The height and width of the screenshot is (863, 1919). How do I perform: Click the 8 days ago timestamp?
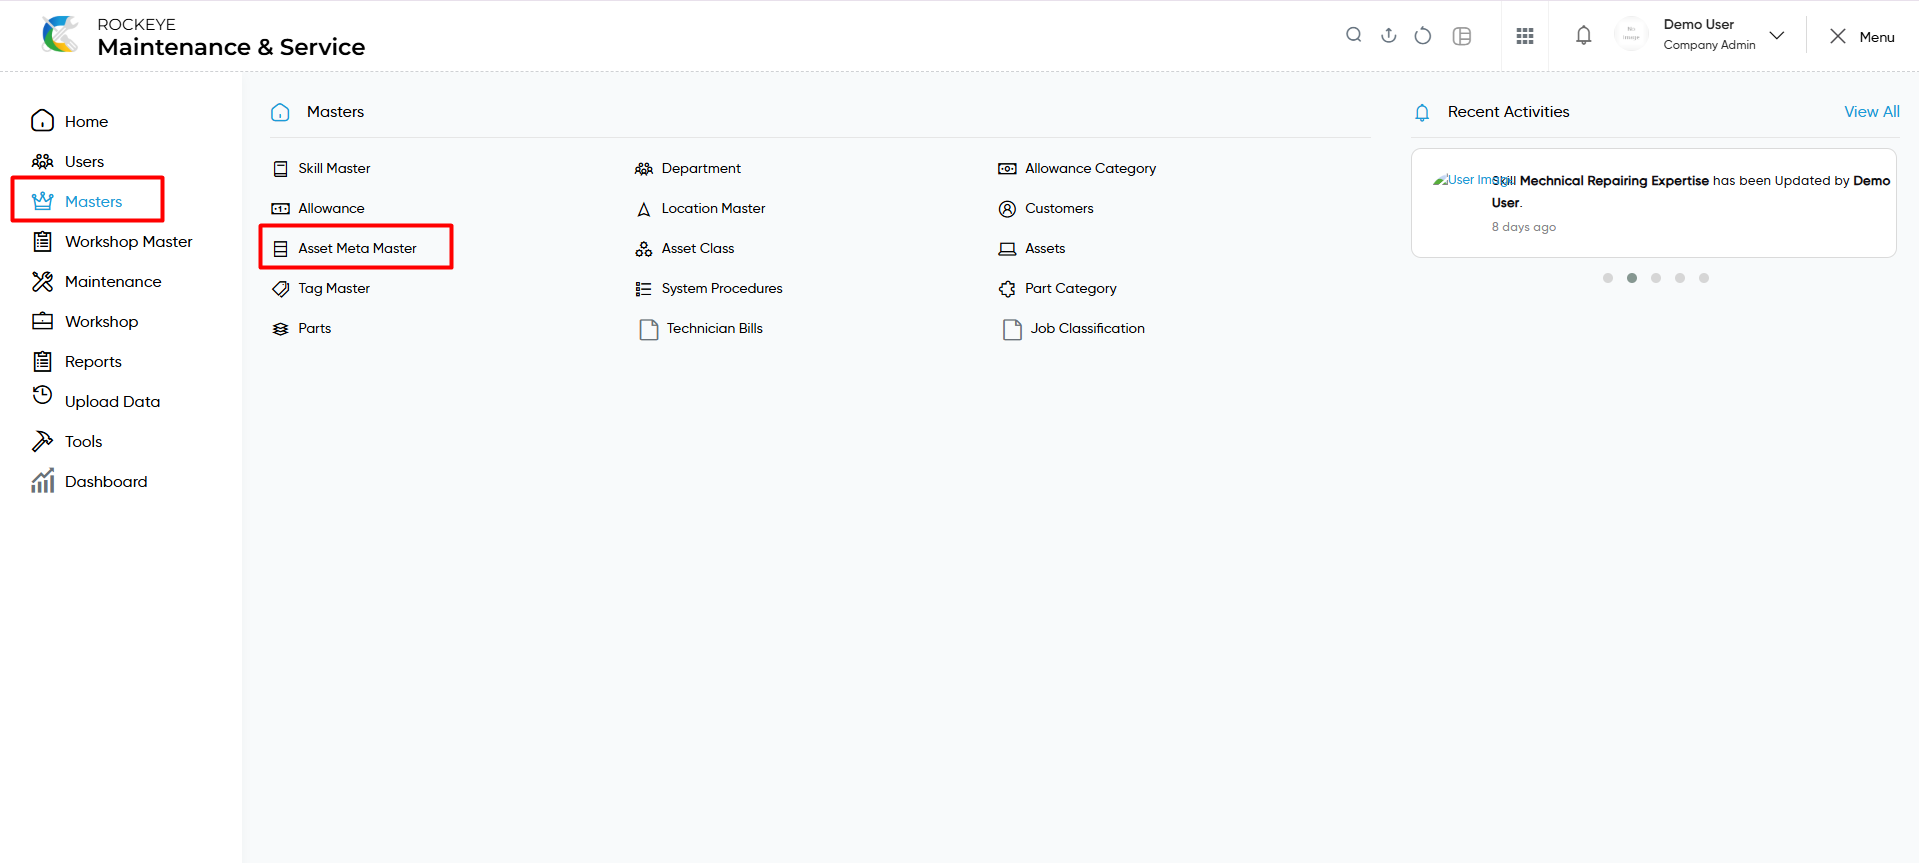1524,227
